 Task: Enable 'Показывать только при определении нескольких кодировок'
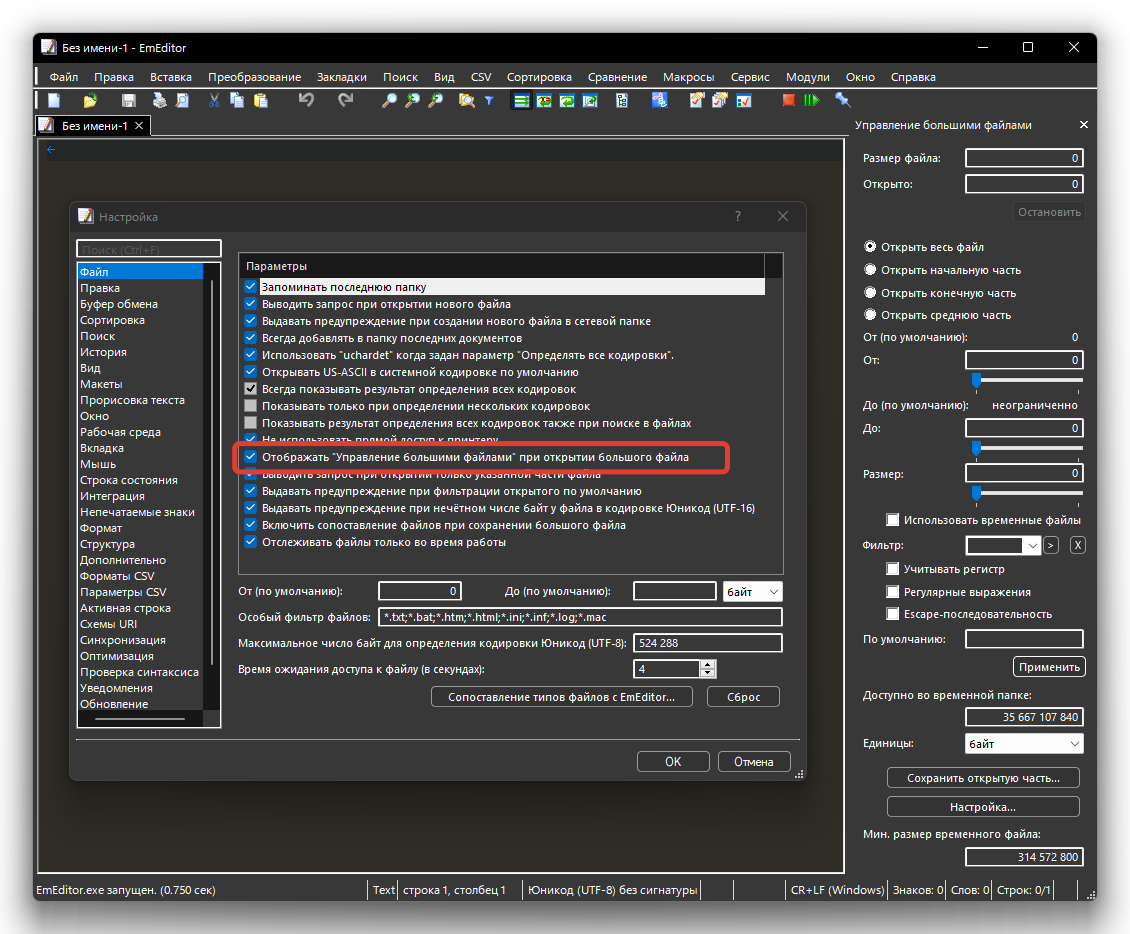pyautogui.click(x=251, y=406)
